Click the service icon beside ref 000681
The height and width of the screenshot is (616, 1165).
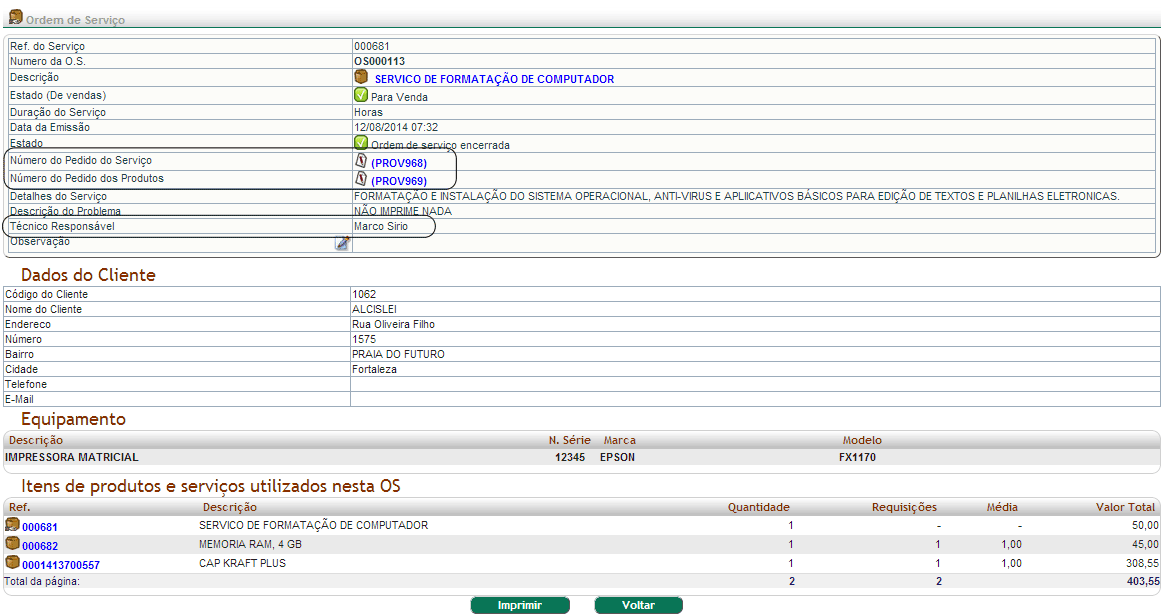[x=13, y=525]
